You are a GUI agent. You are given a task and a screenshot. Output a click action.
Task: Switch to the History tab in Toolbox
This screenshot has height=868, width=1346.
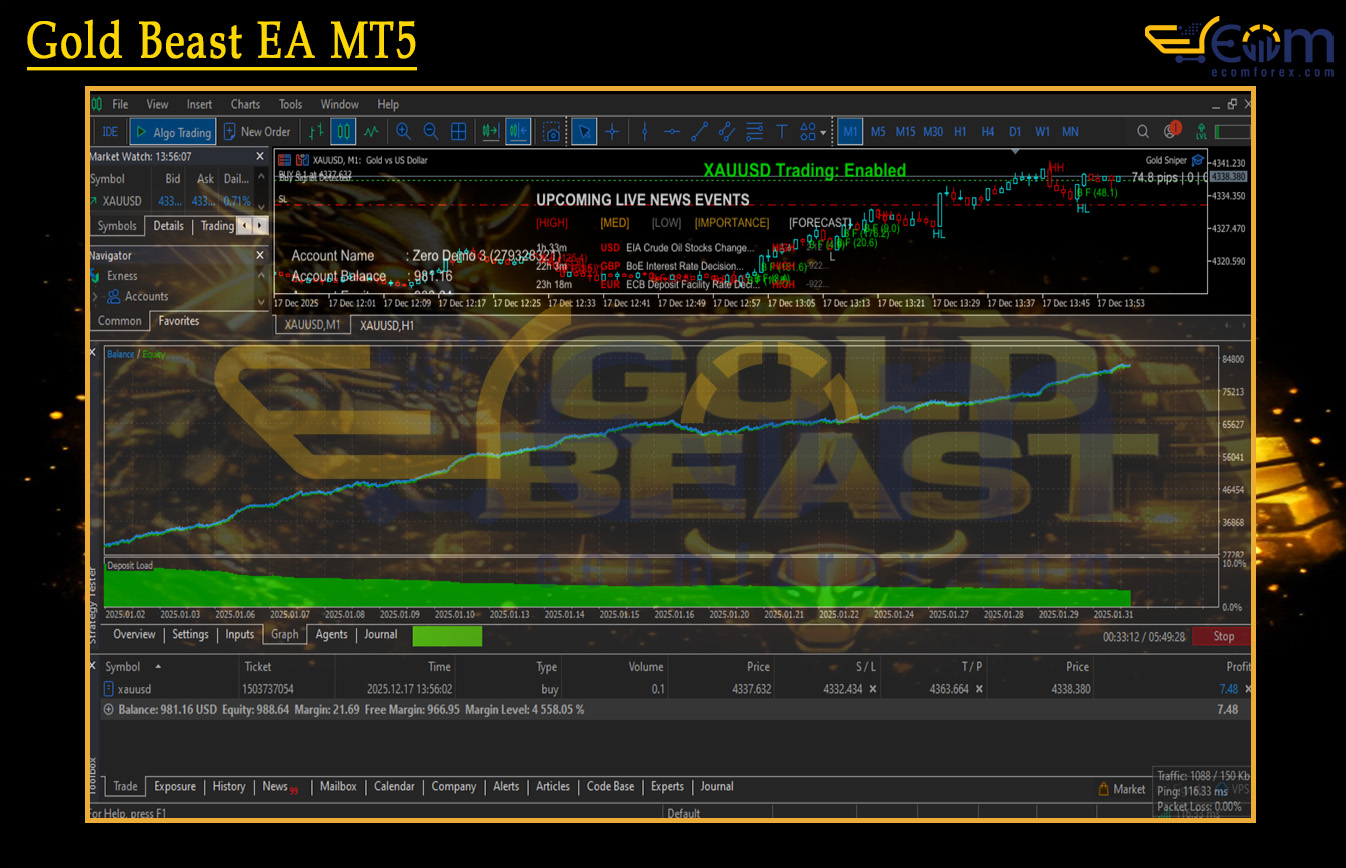[x=228, y=787]
